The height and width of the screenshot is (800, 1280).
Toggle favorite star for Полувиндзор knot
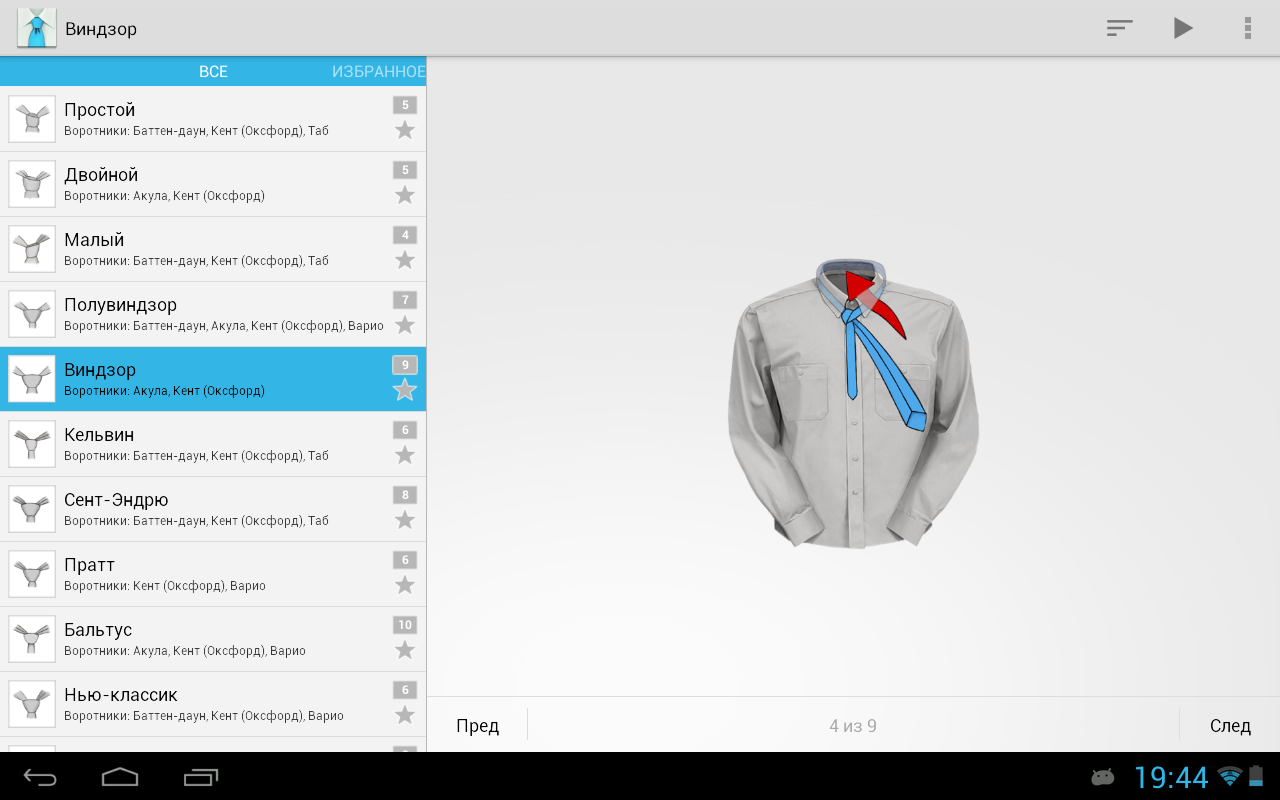click(x=405, y=325)
